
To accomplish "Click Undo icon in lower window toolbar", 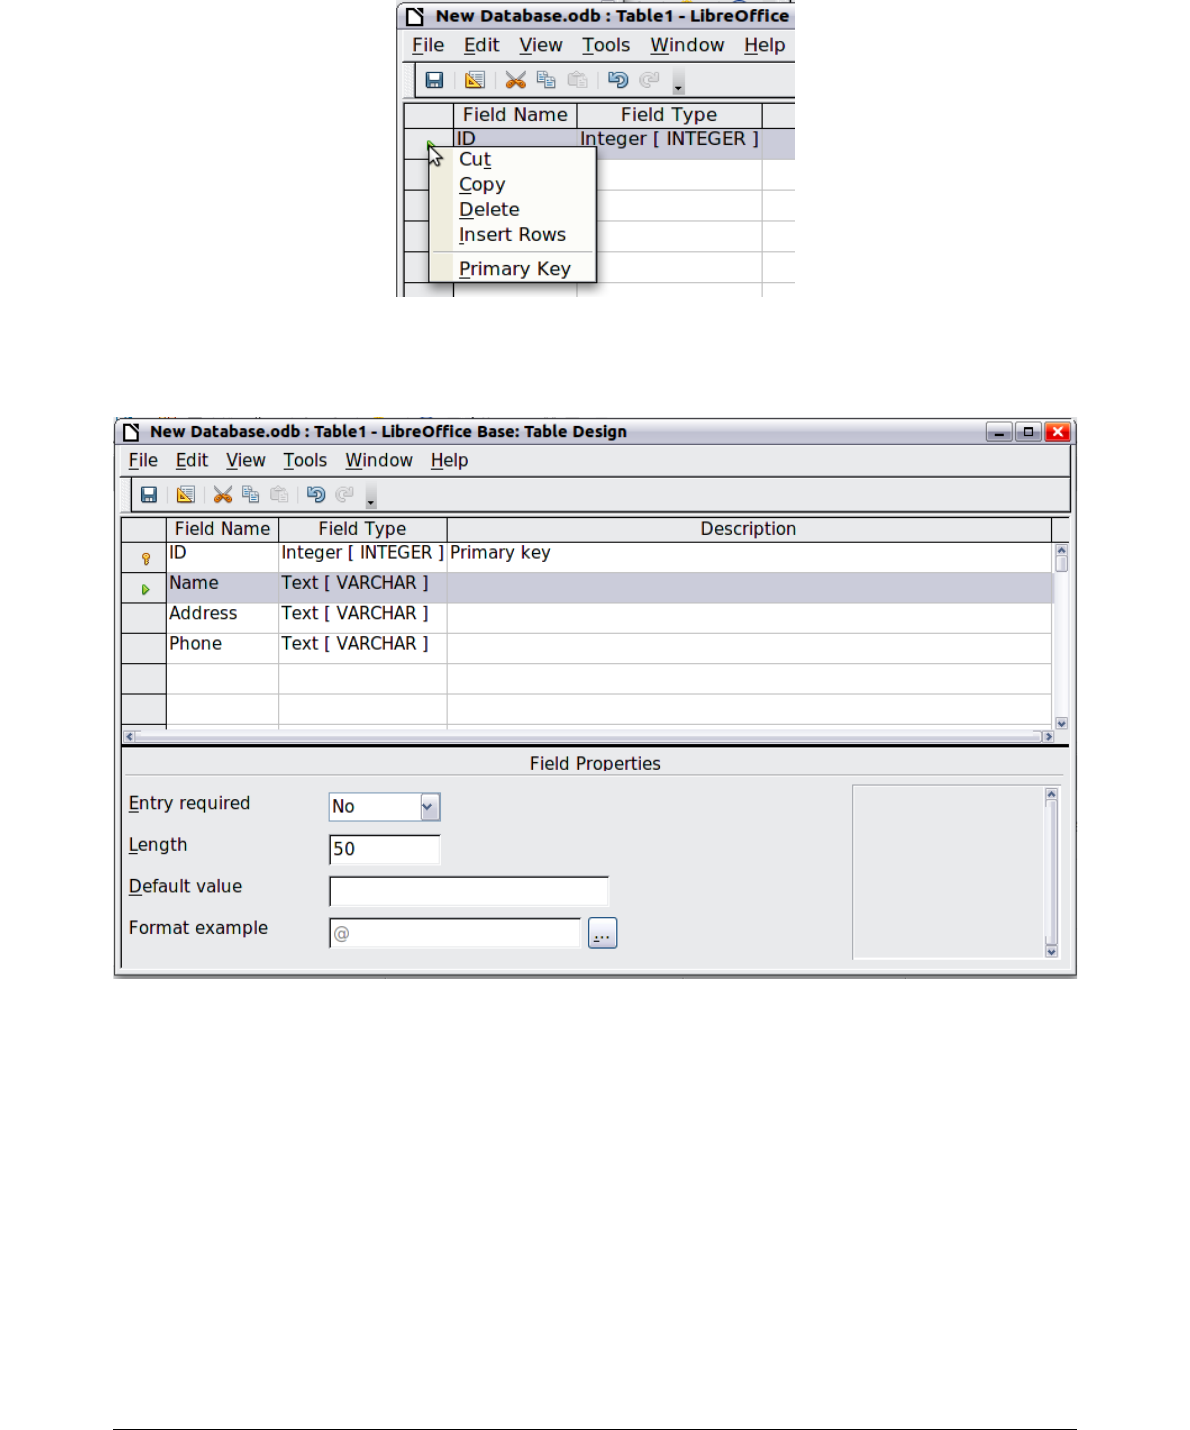I will point(316,495).
